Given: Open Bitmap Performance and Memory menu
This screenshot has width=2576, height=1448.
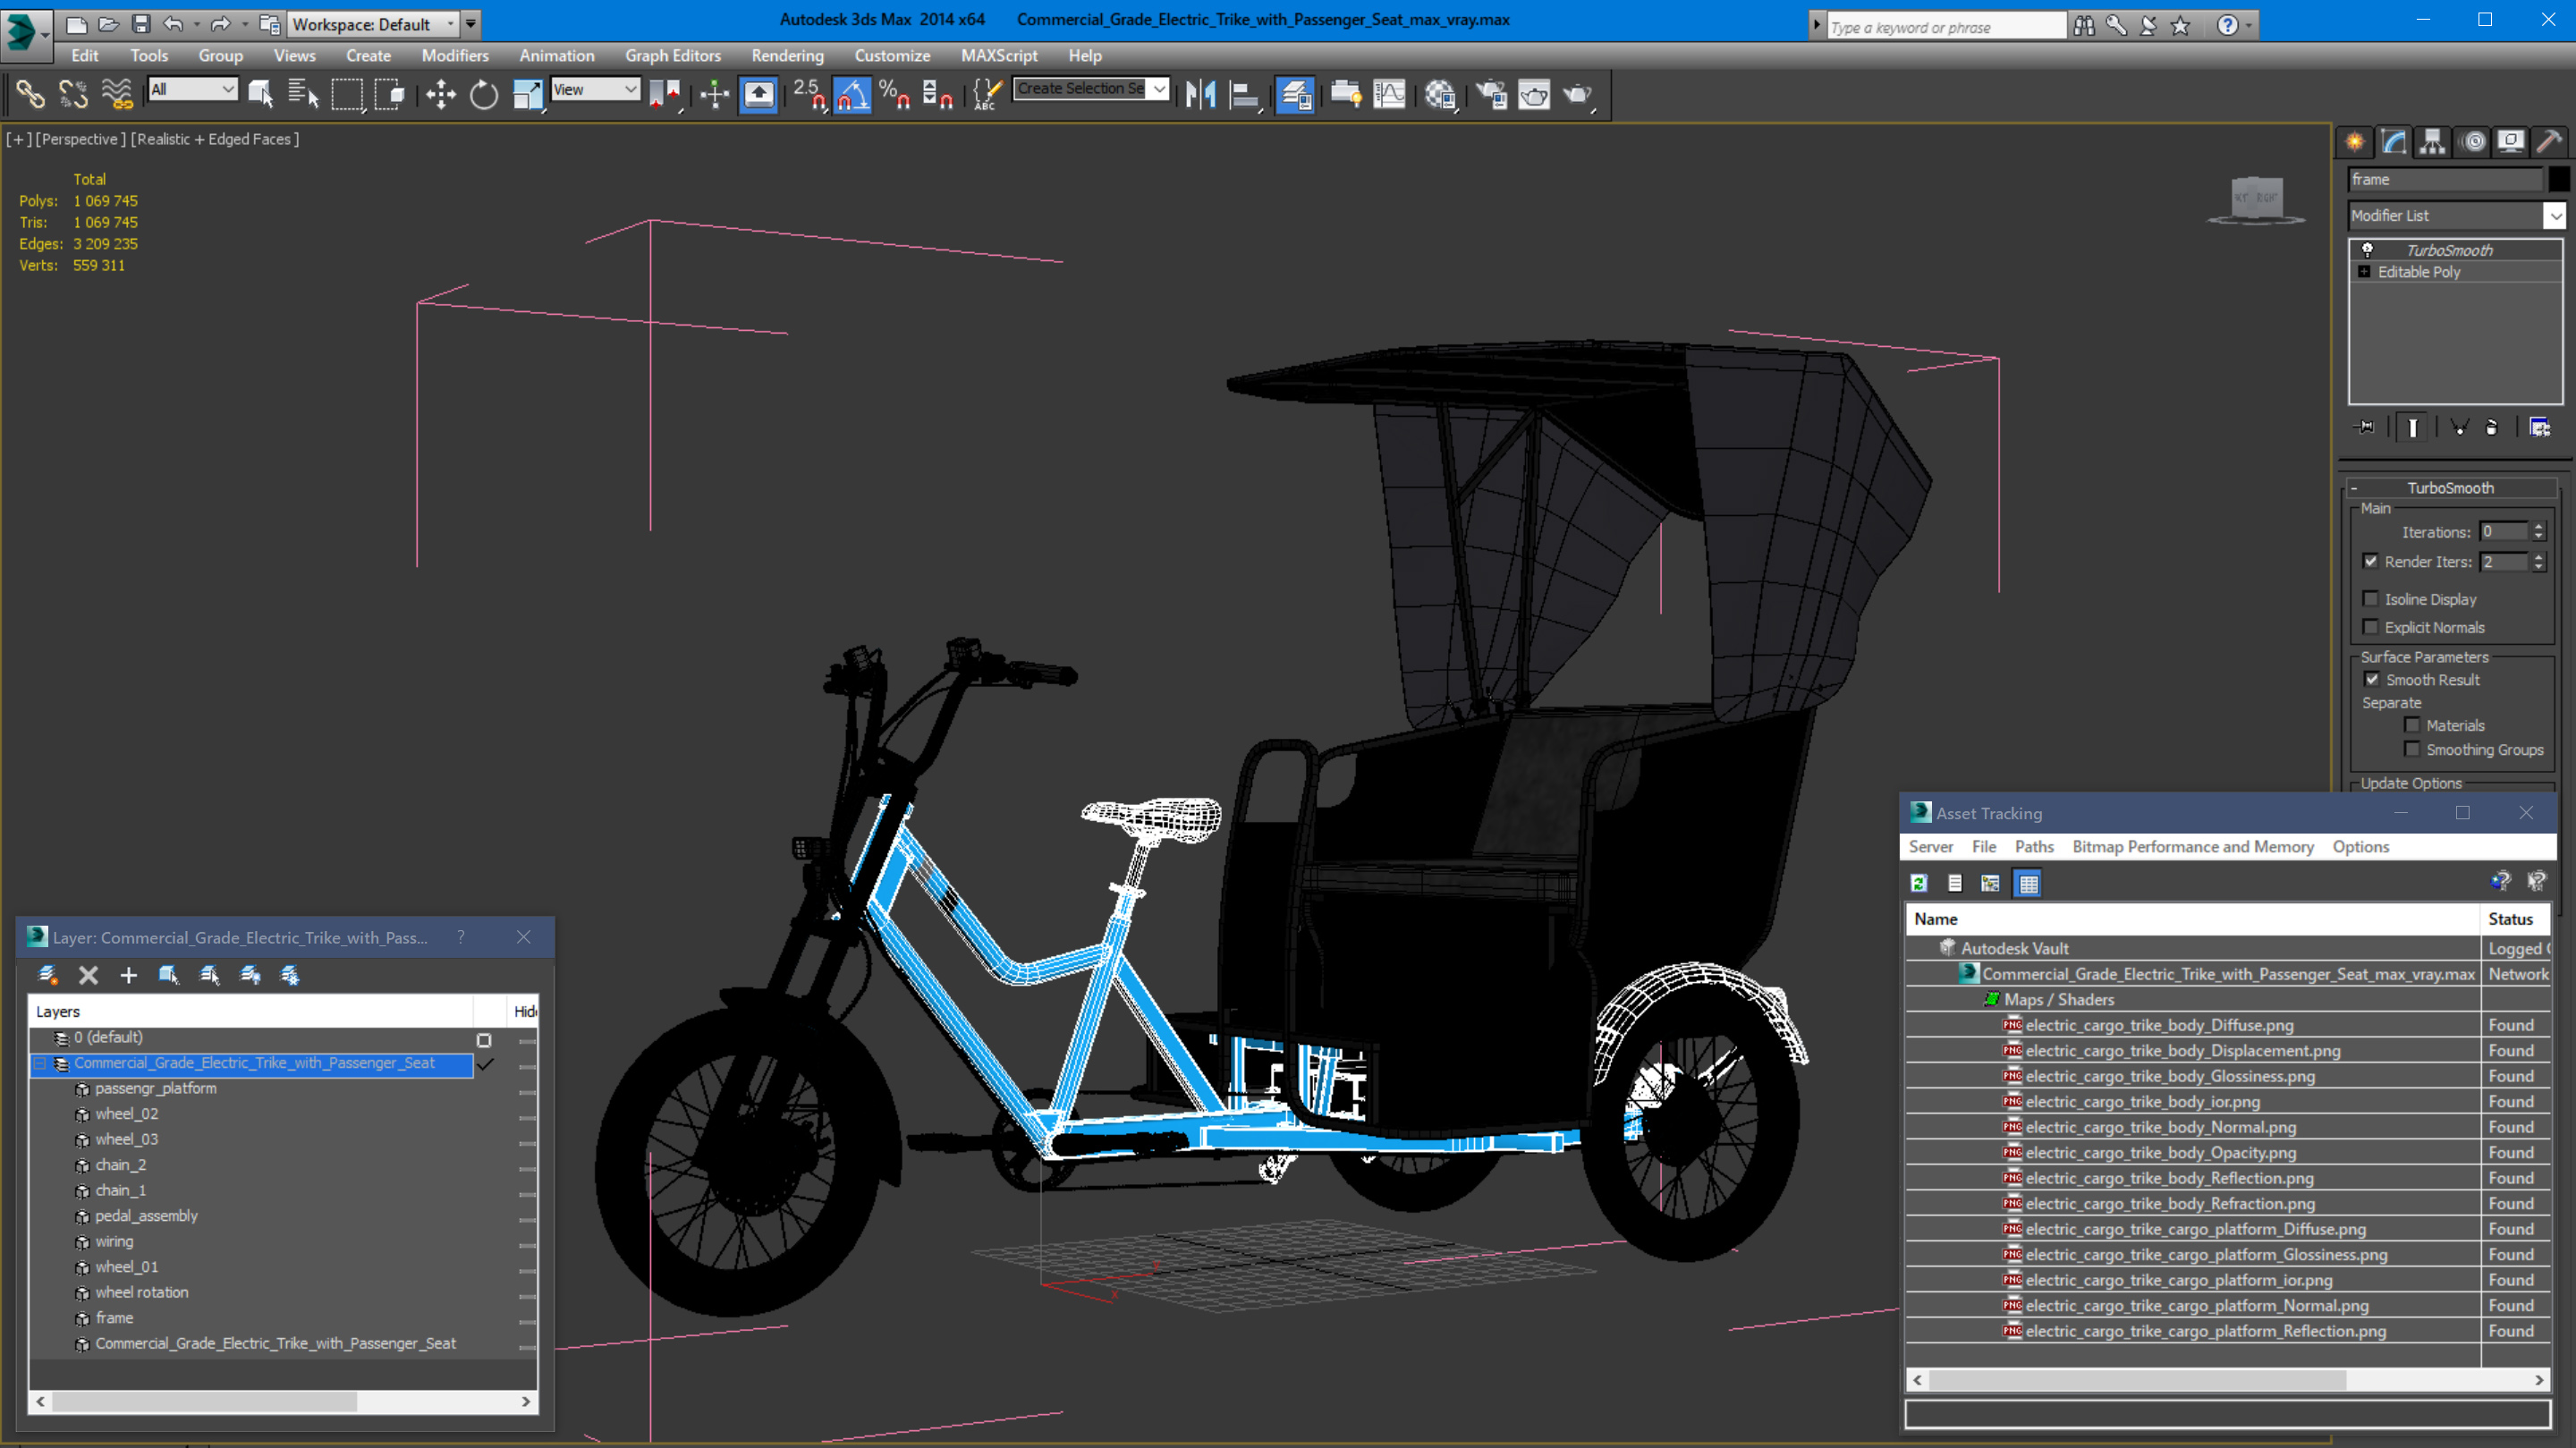Looking at the screenshot, I should (2193, 846).
